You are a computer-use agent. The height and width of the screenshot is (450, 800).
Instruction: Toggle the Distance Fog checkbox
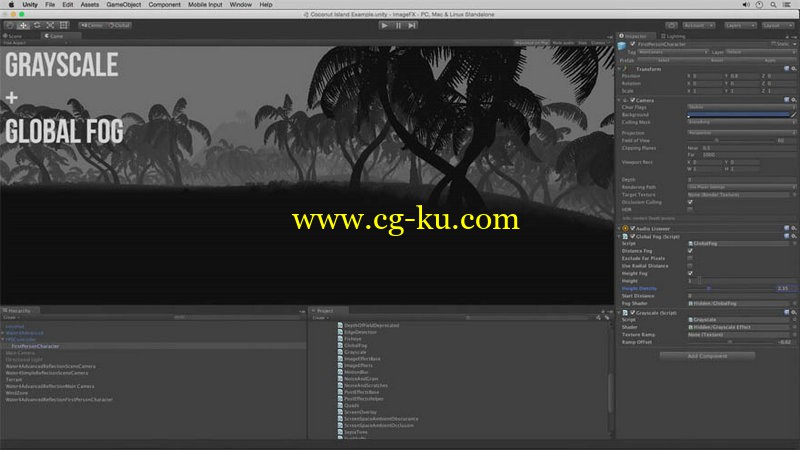[x=690, y=251]
